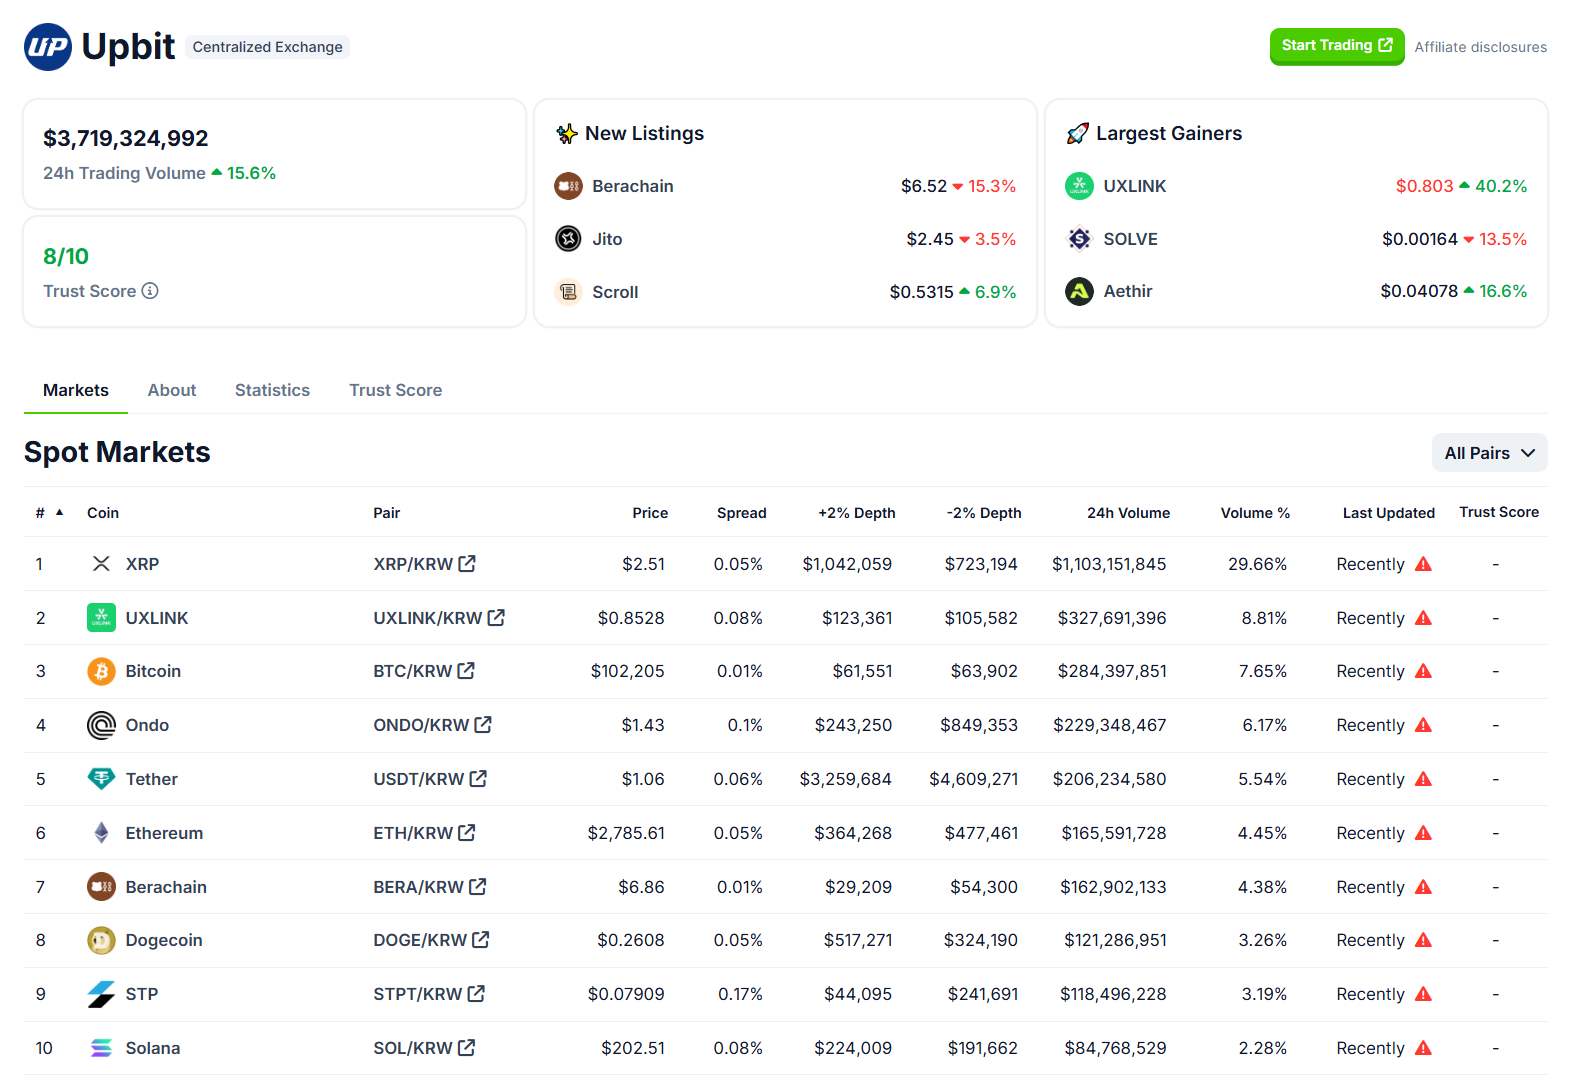Sort the table by Price column

(650, 513)
